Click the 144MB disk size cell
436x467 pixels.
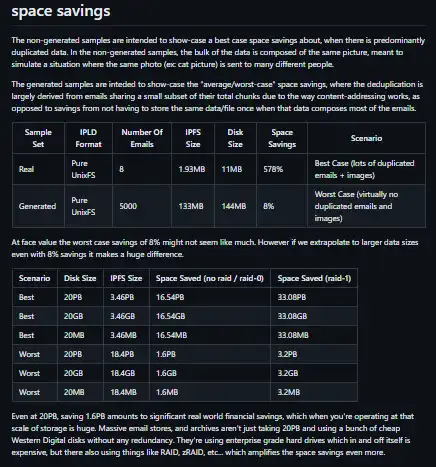236,206
